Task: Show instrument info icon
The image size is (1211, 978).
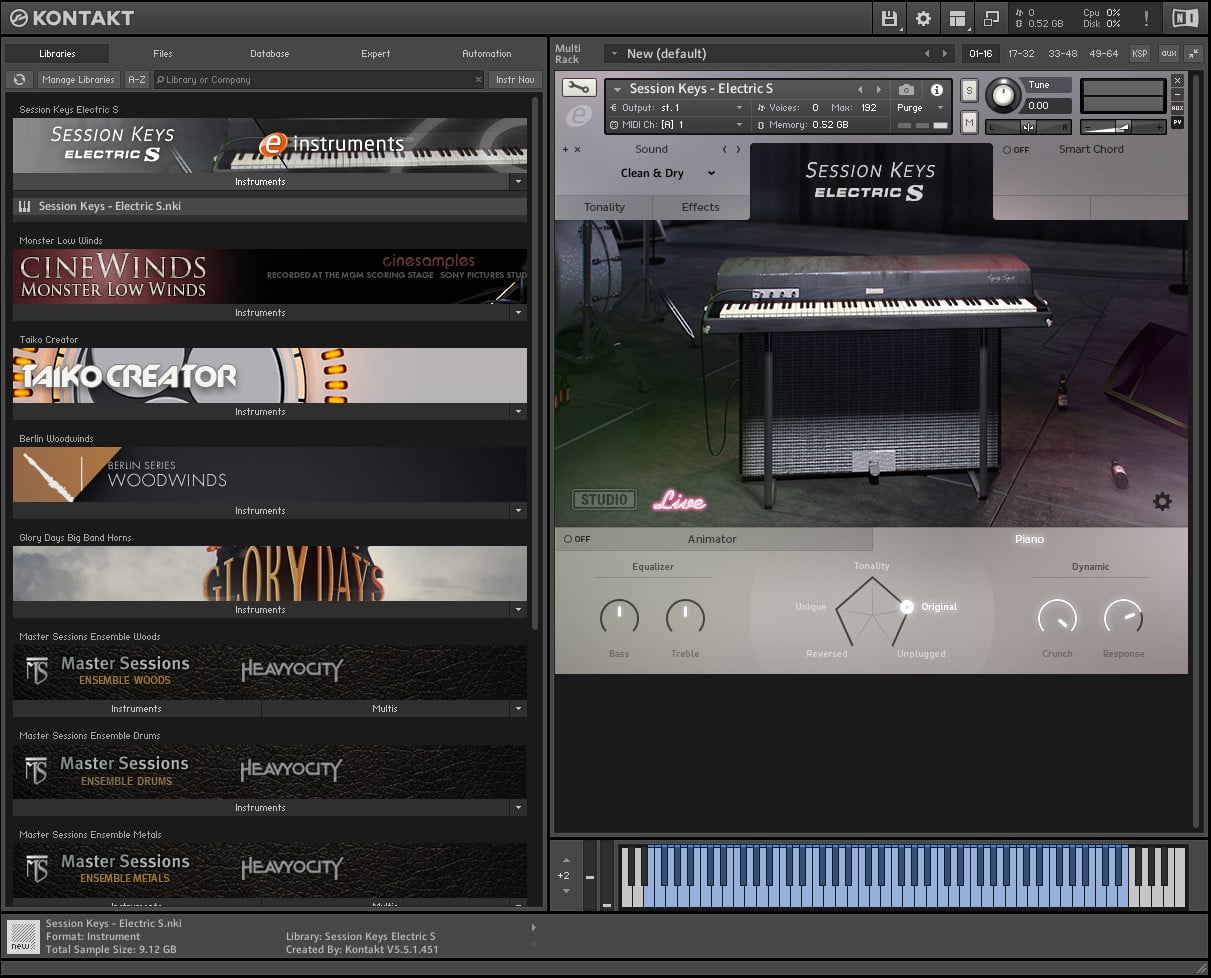Action: click(x=936, y=89)
